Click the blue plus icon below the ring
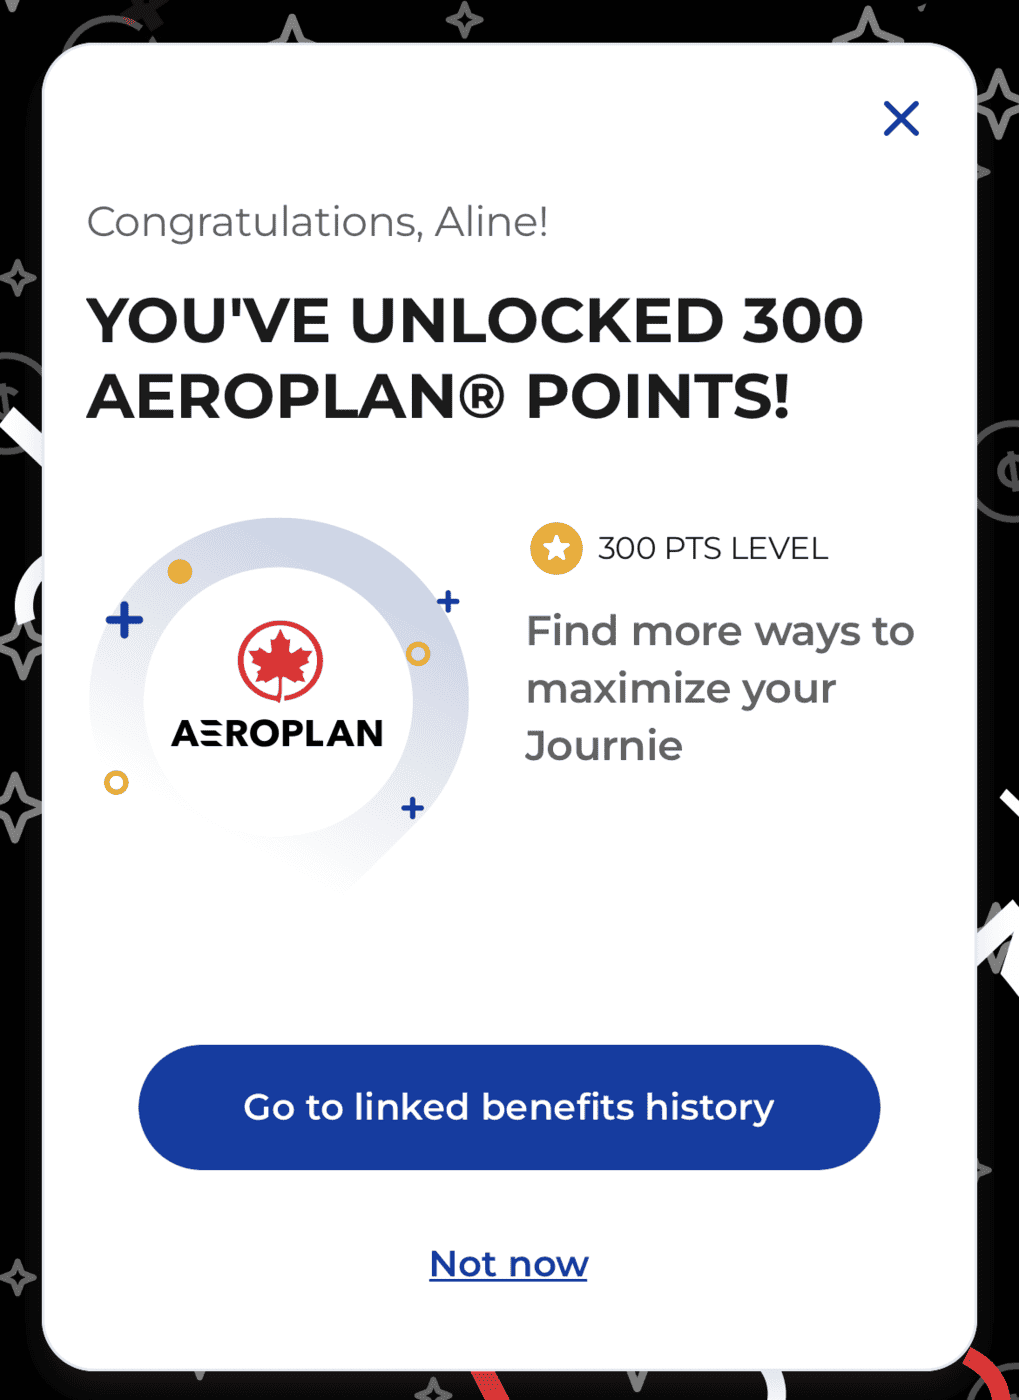This screenshot has width=1019, height=1400. coord(412,807)
